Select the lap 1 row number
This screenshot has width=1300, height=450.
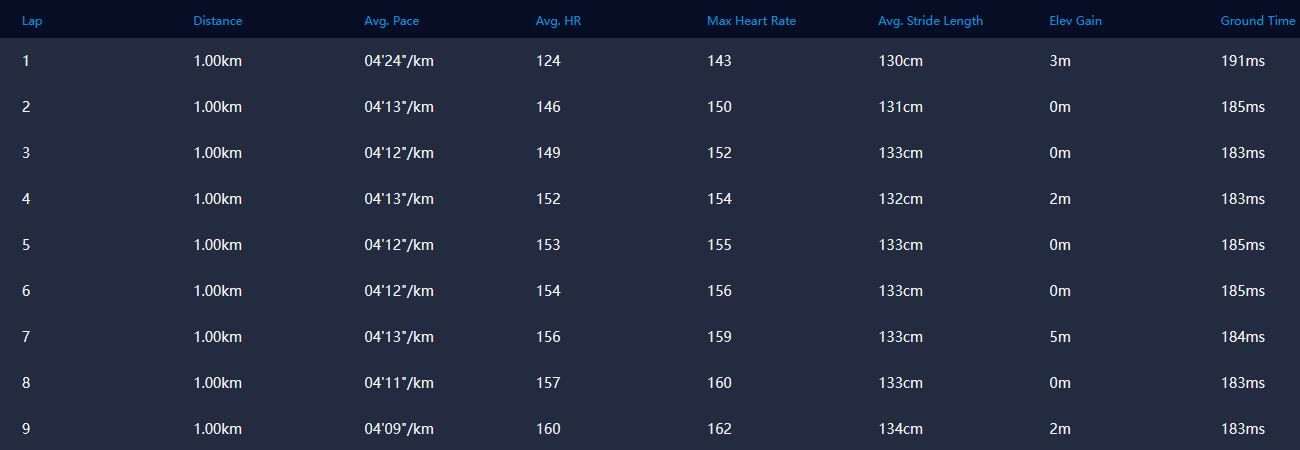click(26, 61)
